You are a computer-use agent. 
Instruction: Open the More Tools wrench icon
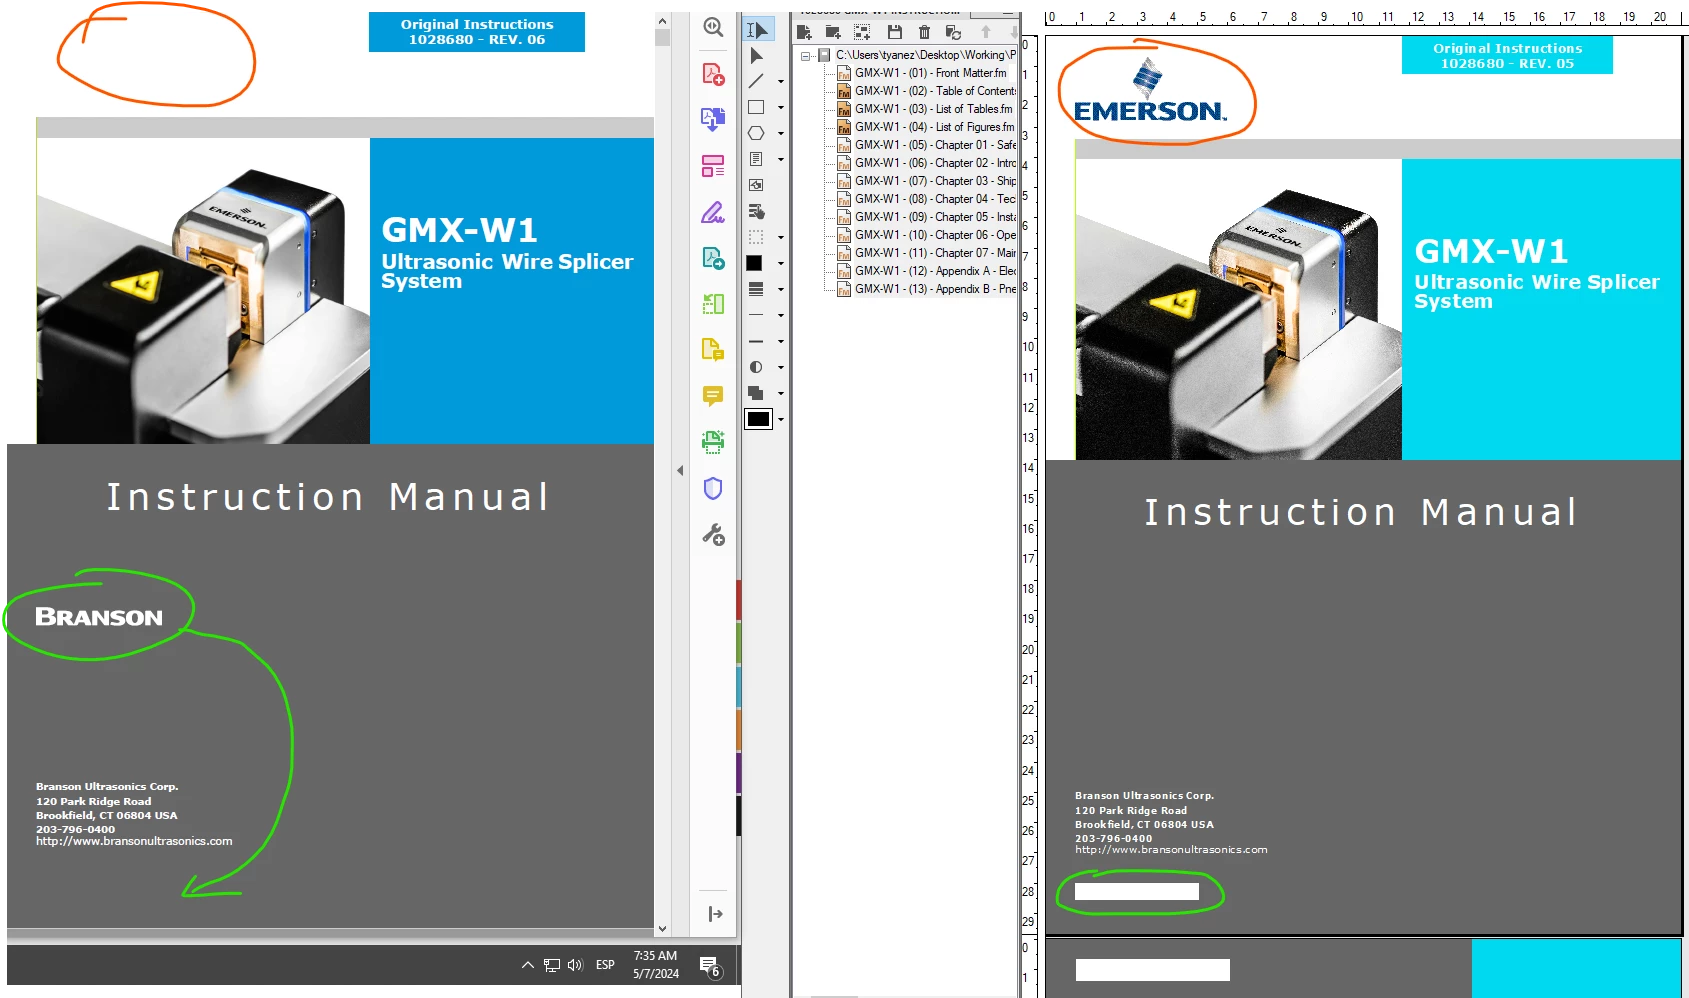[713, 534]
